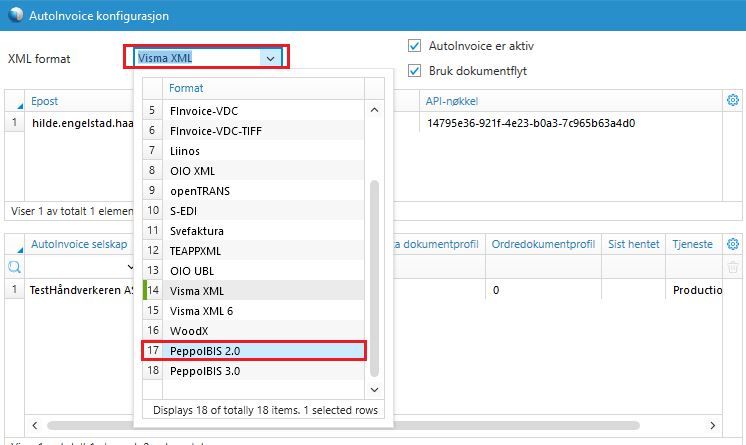This screenshot has height=445, width=746.
Task: Select PeppolBIS 2.0 from the format list
Action: tap(254, 351)
